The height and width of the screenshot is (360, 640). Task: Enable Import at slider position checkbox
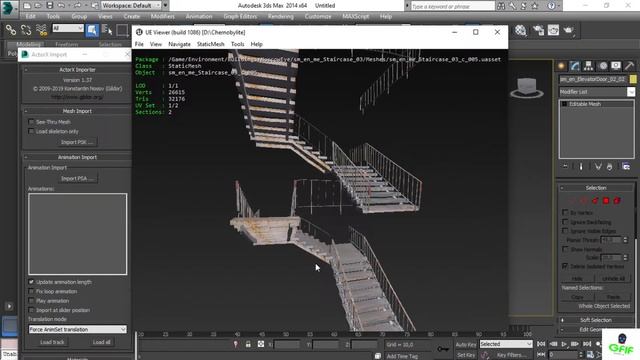(31, 310)
